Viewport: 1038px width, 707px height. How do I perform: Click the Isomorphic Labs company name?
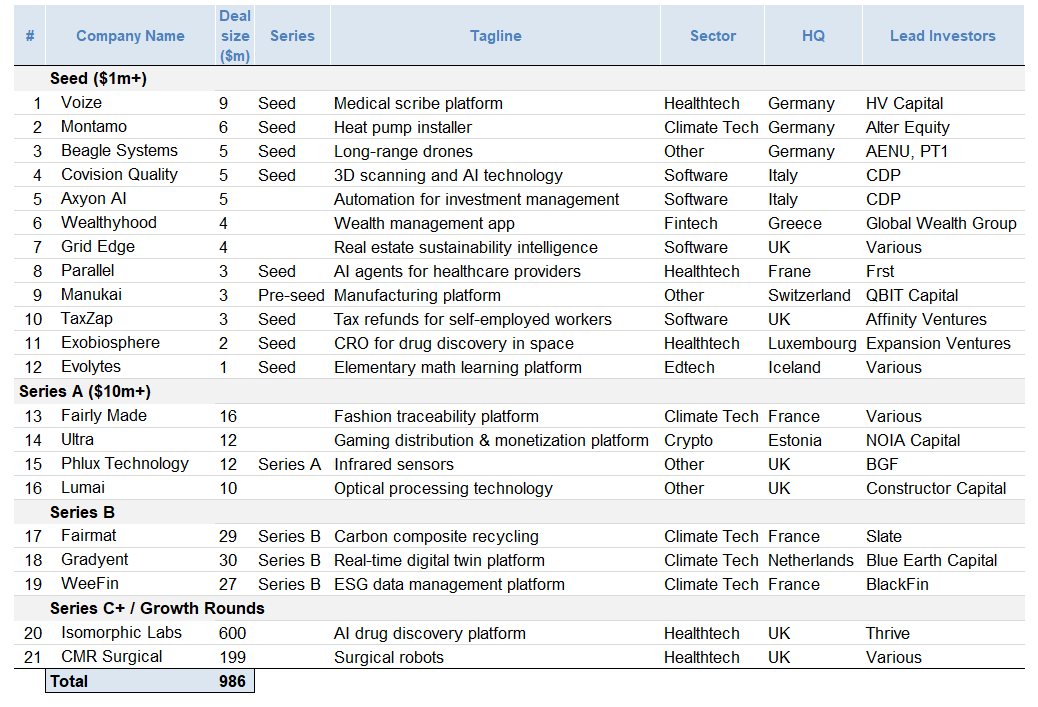tap(121, 633)
